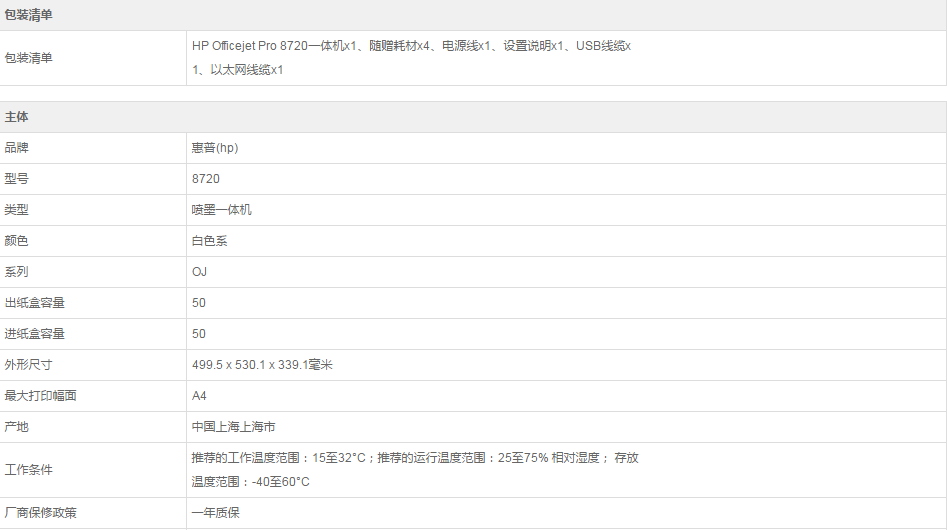Select the 50 value for 进纸盒容量

point(199,334)
